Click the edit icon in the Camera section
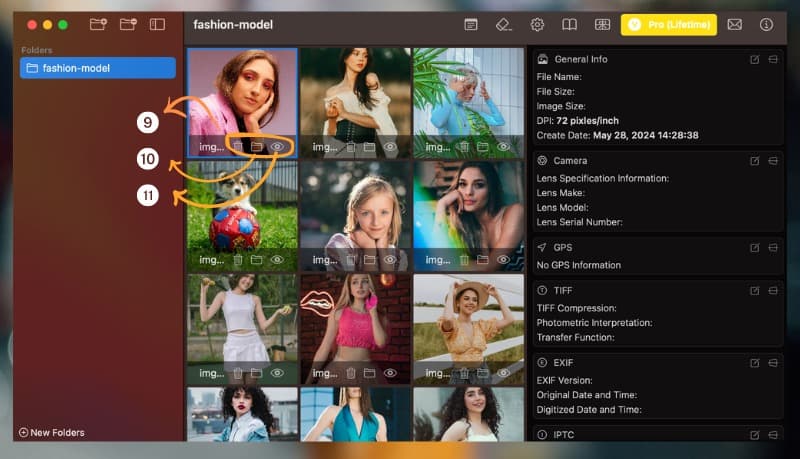 [755, 161]
